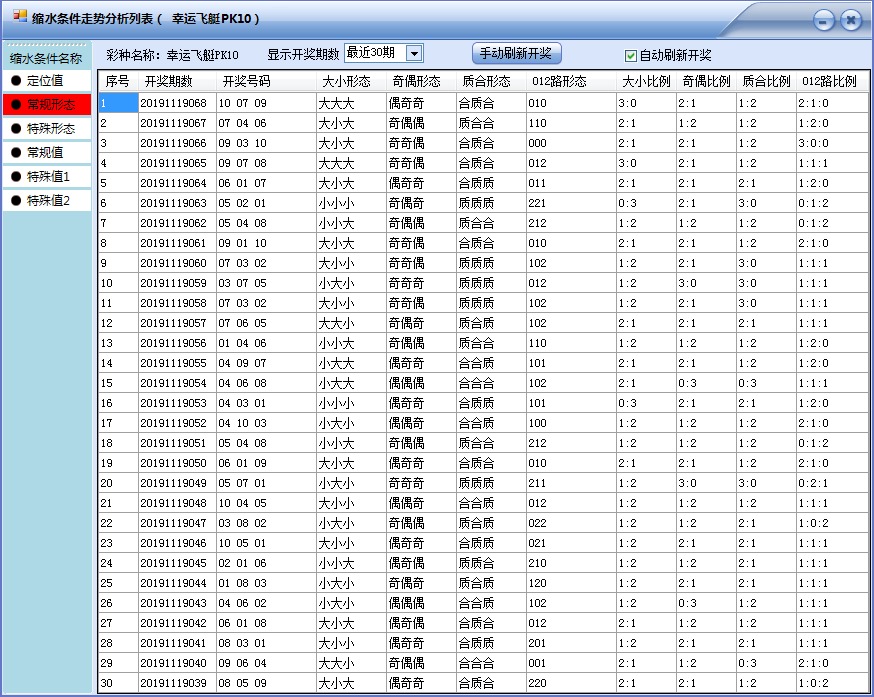This screenshot has width=874, height=697.
Task: Click the dropdown arrow next to 显示开奖期数
Action: [x=416, y=53]
